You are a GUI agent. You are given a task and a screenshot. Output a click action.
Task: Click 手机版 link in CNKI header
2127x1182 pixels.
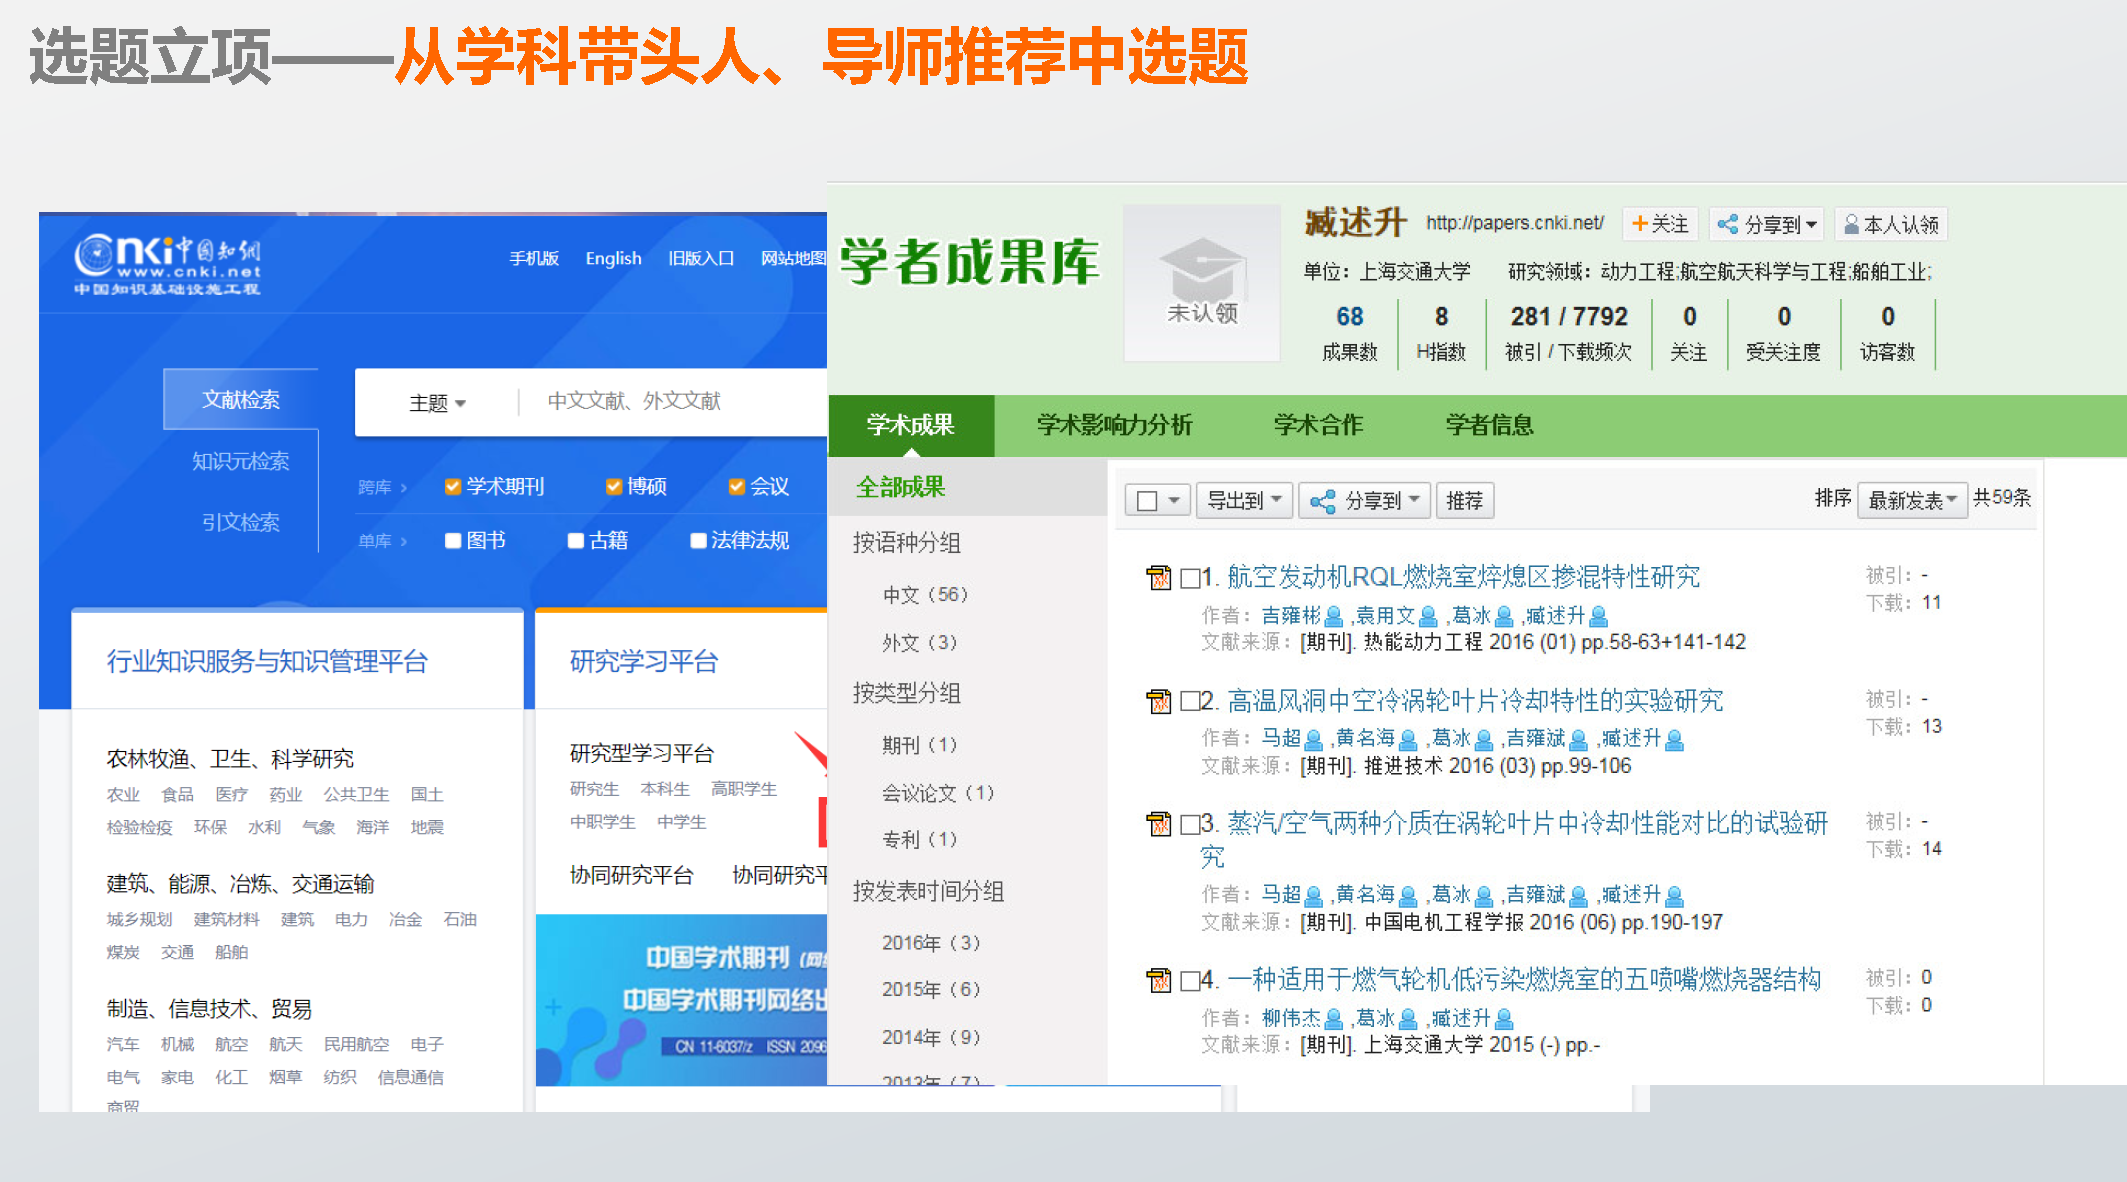534,258
